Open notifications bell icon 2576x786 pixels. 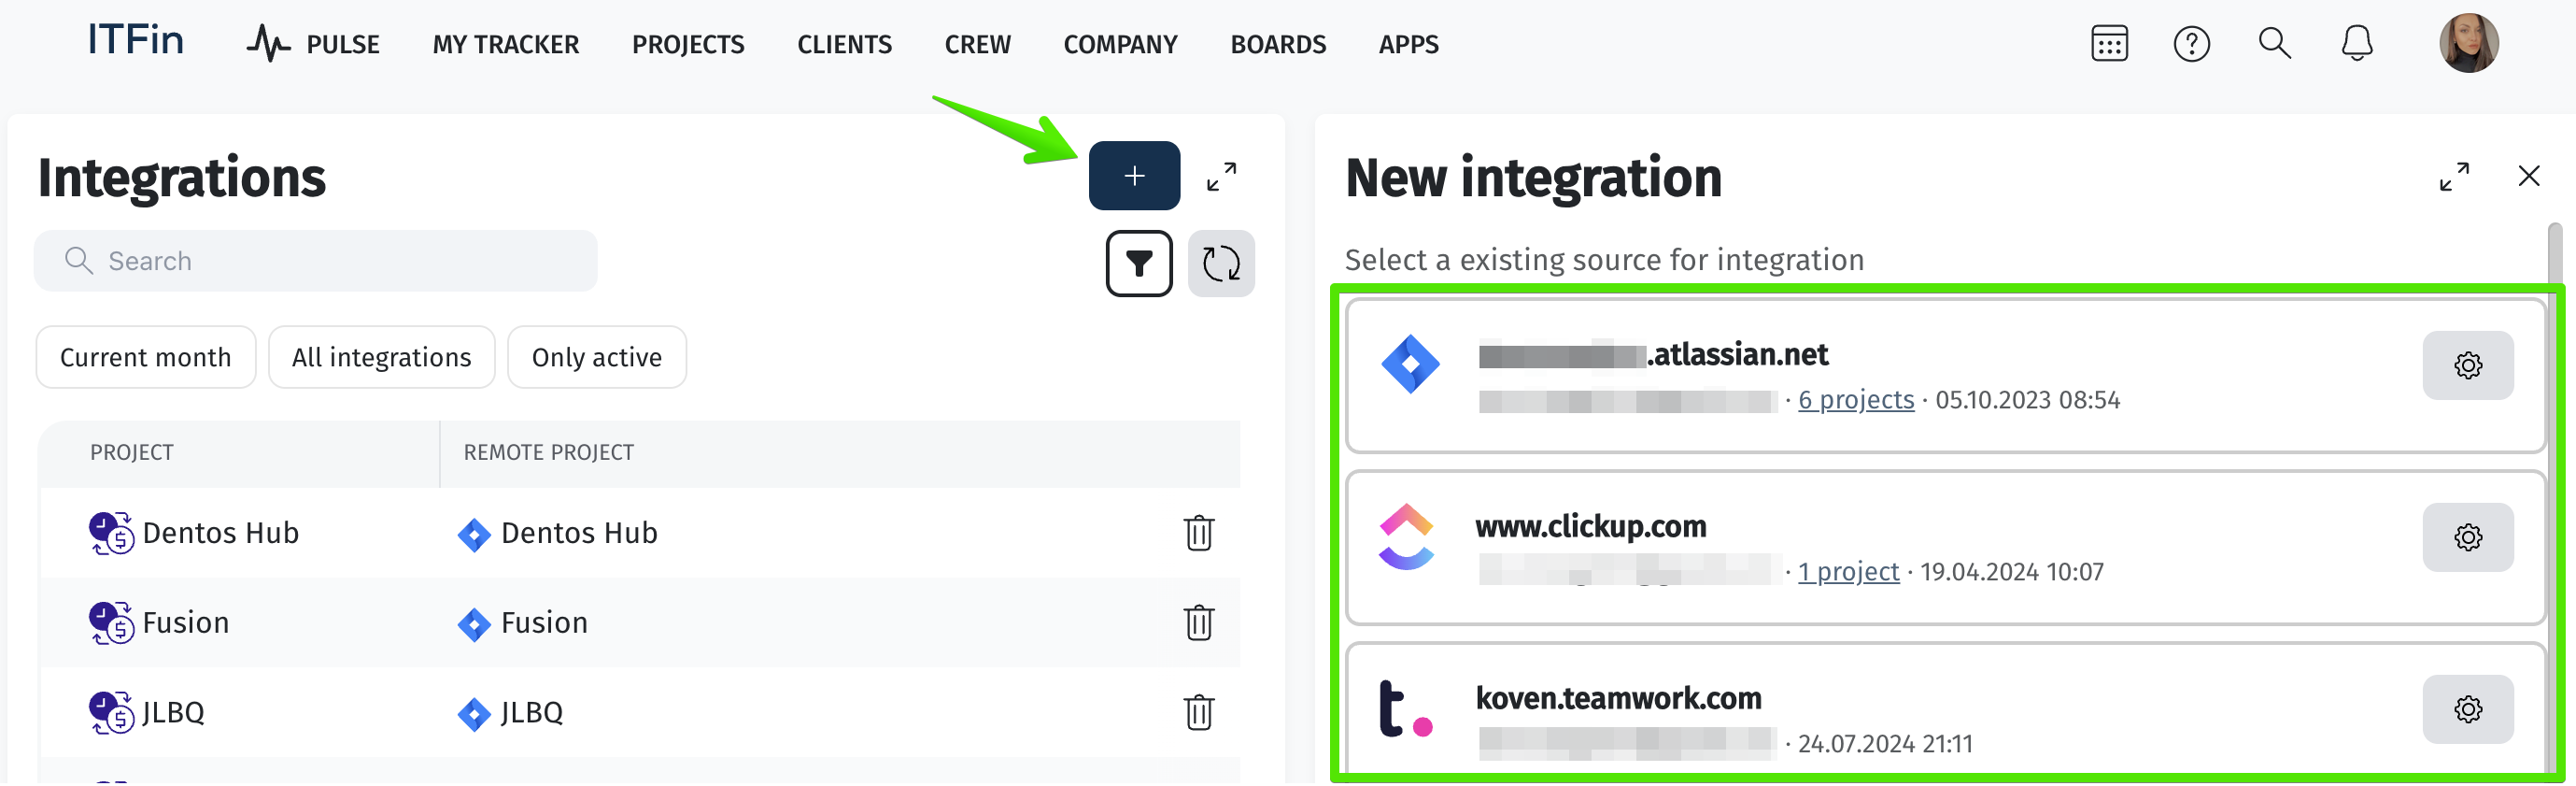pos(2357,43)
